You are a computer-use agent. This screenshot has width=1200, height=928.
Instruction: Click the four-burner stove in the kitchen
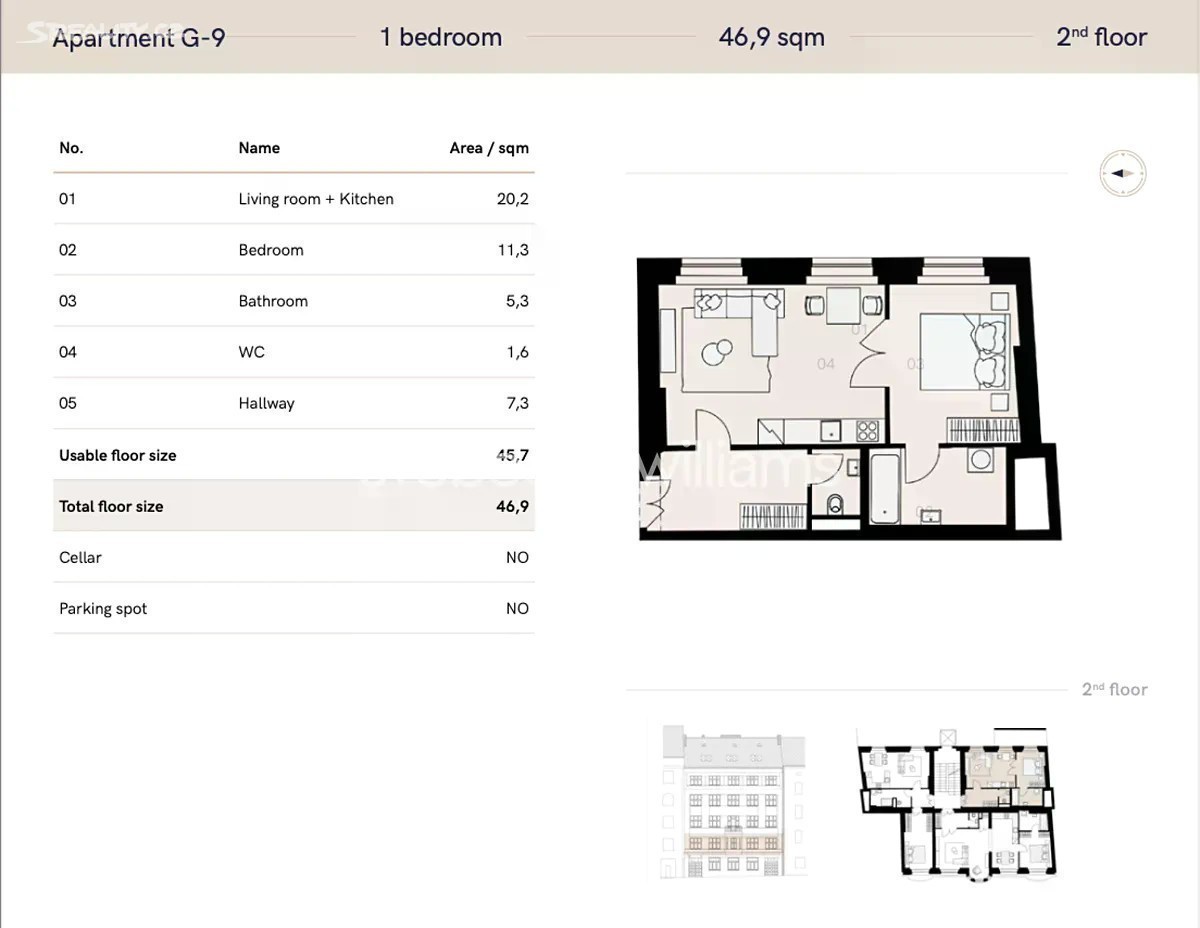pos(867,431)
